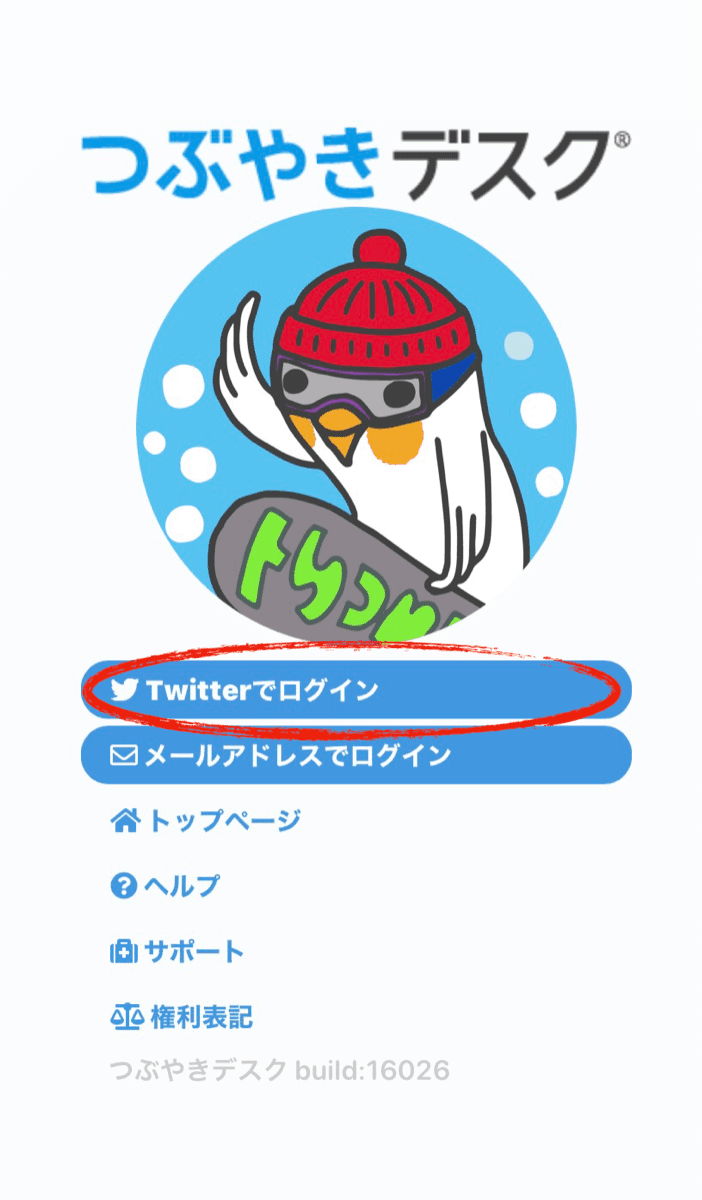Choose メールアドレスでログイン button
This screenshot has width=702, height=1200.
pyautogui.click(x=356, y=755)
